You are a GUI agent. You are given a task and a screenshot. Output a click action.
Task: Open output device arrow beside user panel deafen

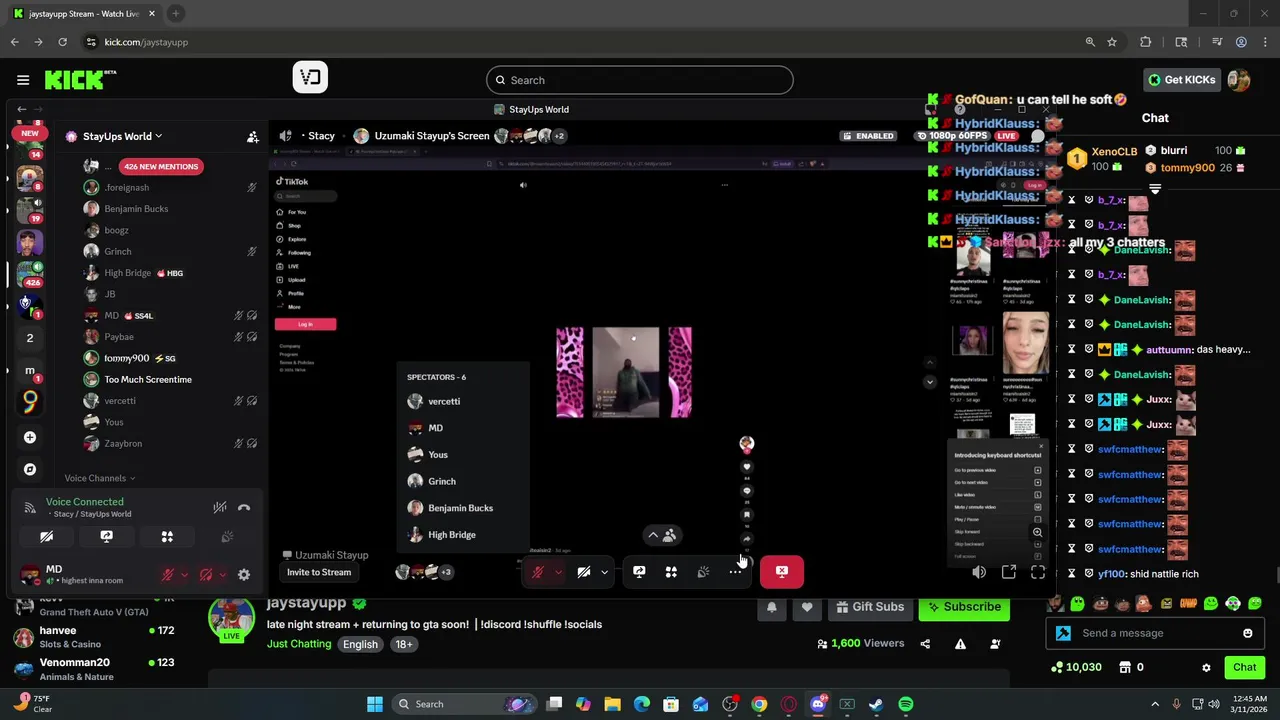(x=222, y=575)
